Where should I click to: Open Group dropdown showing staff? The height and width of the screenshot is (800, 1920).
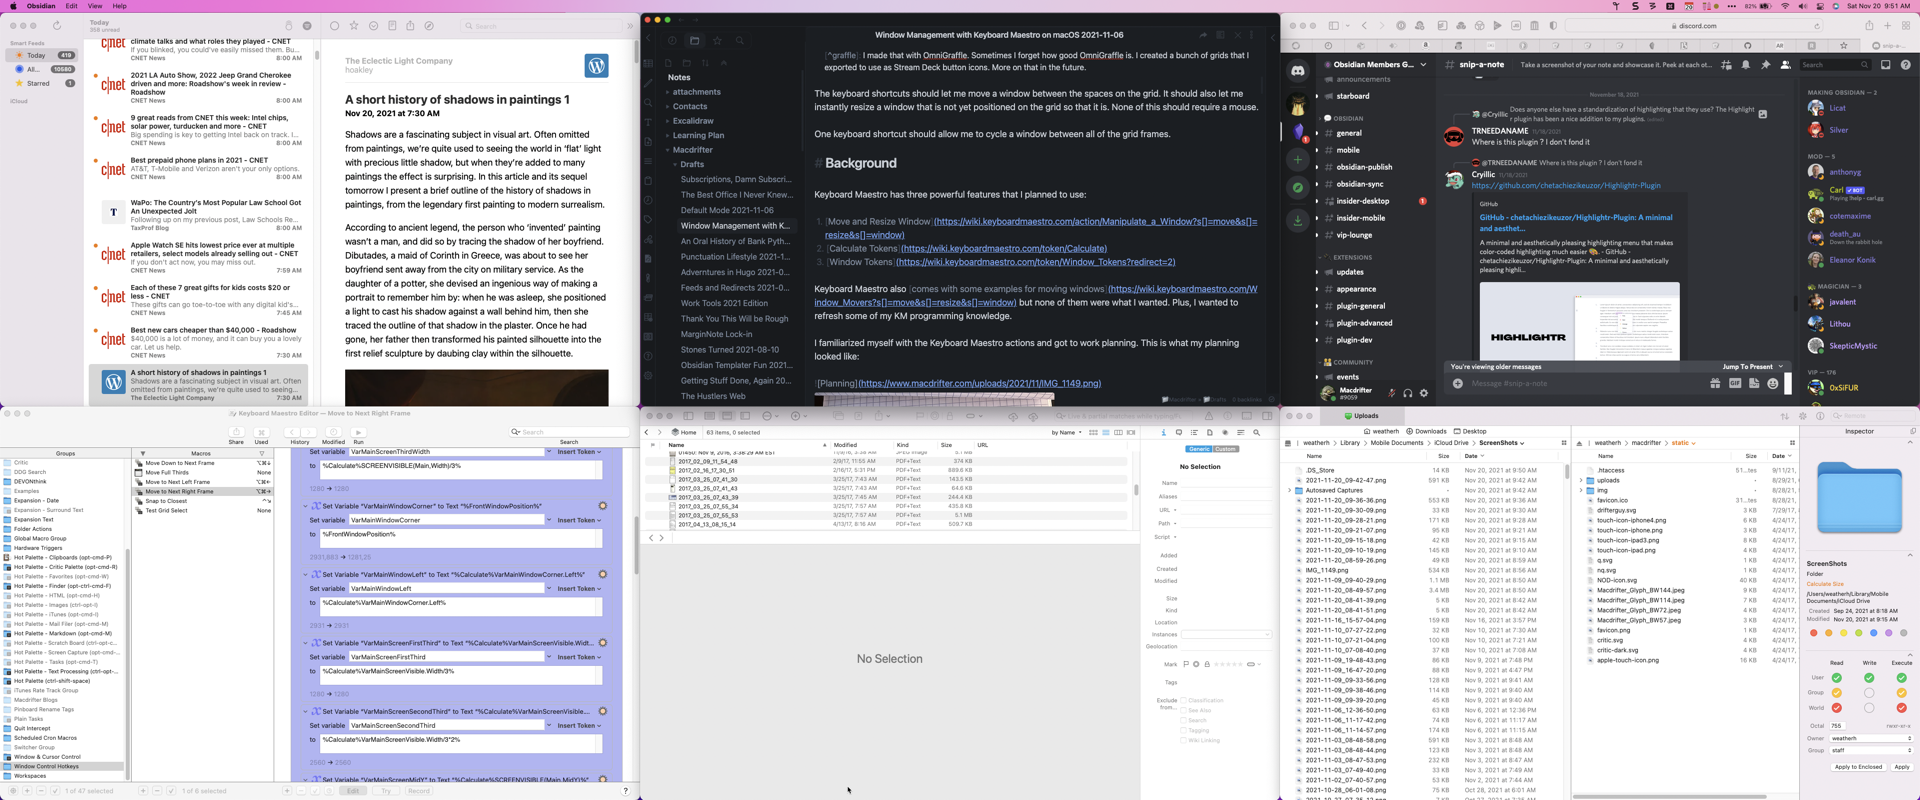click(x=1871, y=750)
